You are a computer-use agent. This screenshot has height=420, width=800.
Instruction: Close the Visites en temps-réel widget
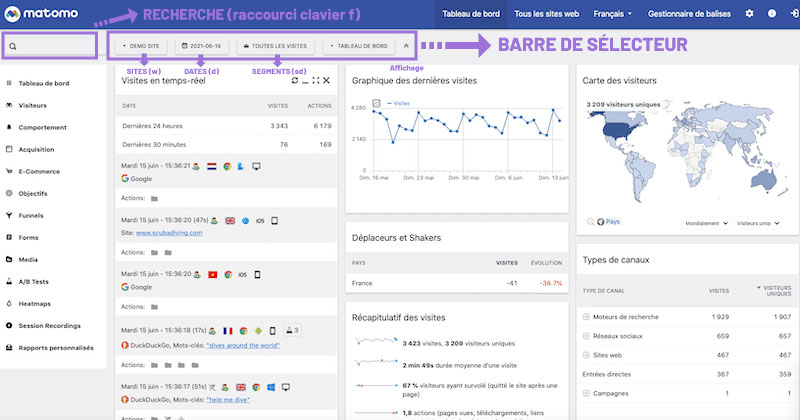327,80
